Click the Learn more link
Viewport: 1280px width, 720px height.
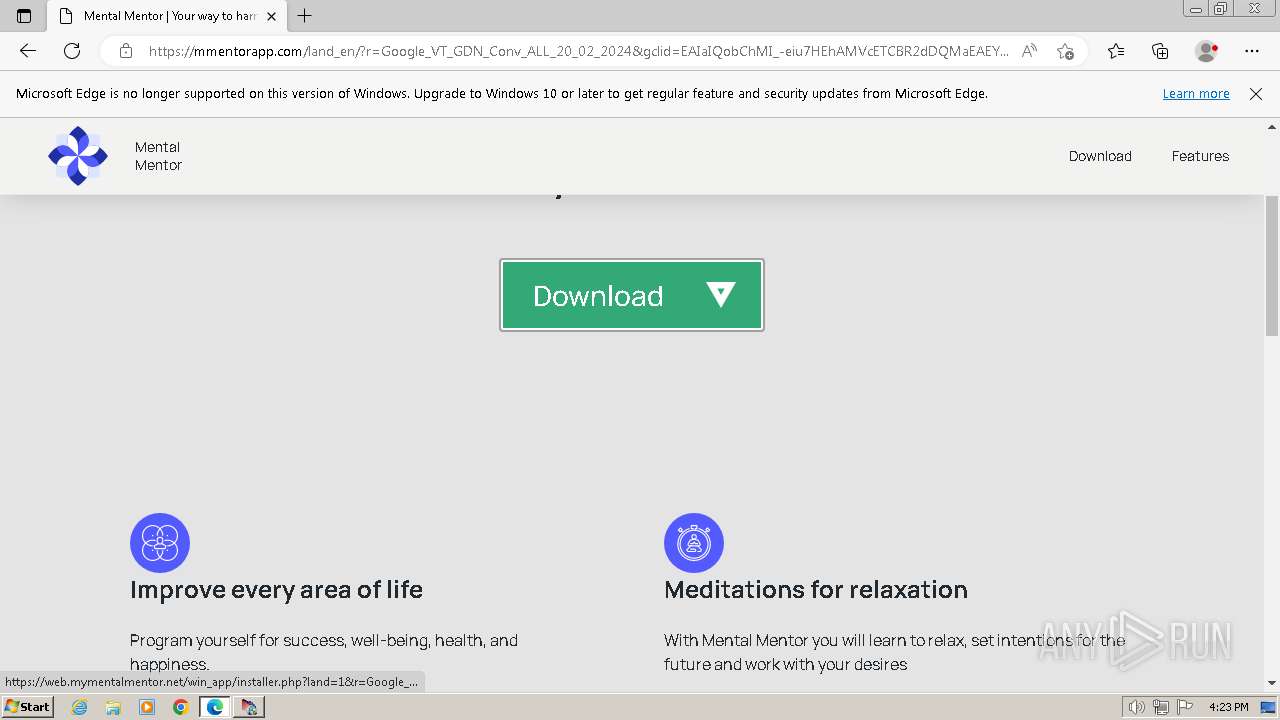pyautogui.click(x=1196, y=94)
